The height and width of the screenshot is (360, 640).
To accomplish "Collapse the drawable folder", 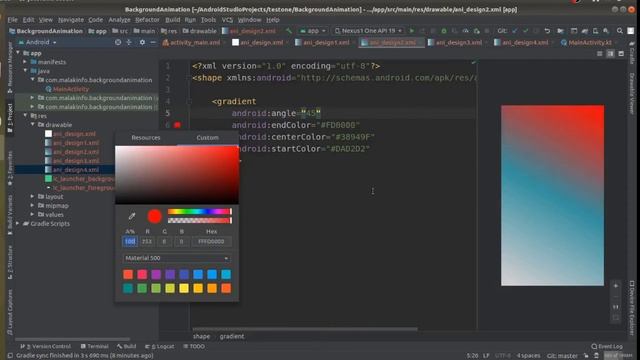I will click(33, 125).
